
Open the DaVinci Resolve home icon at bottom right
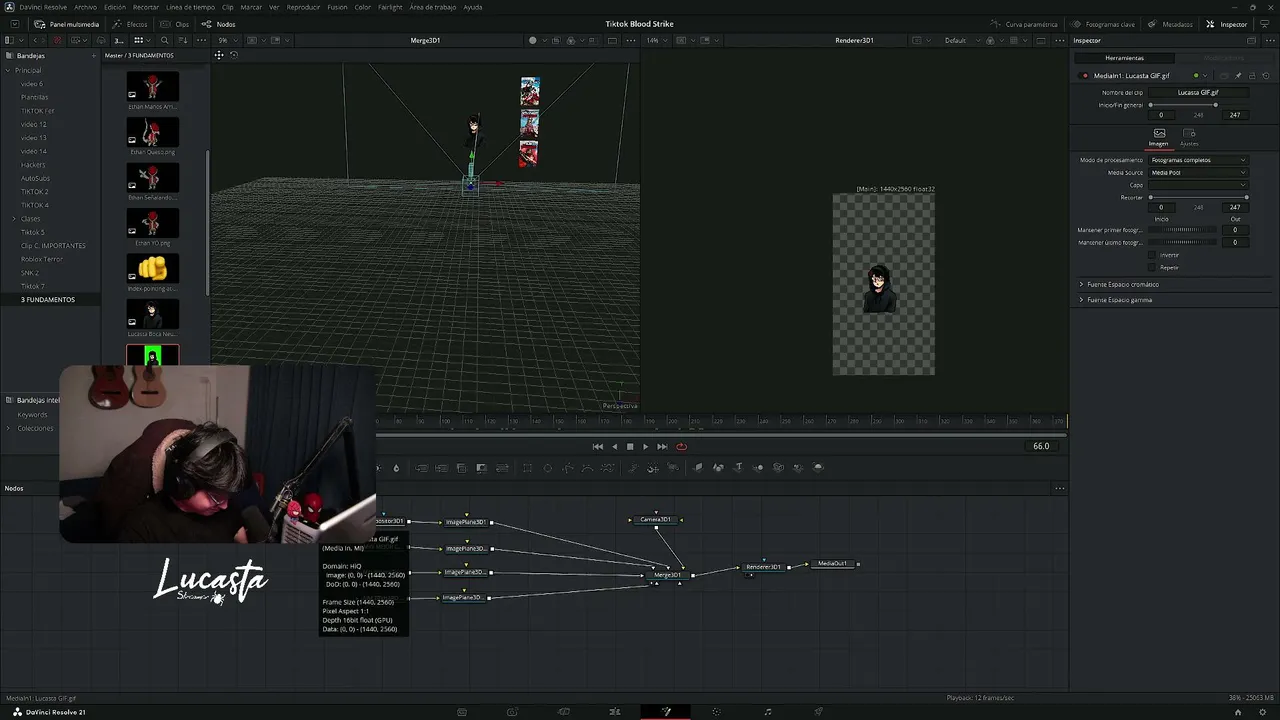point(1238,712)
